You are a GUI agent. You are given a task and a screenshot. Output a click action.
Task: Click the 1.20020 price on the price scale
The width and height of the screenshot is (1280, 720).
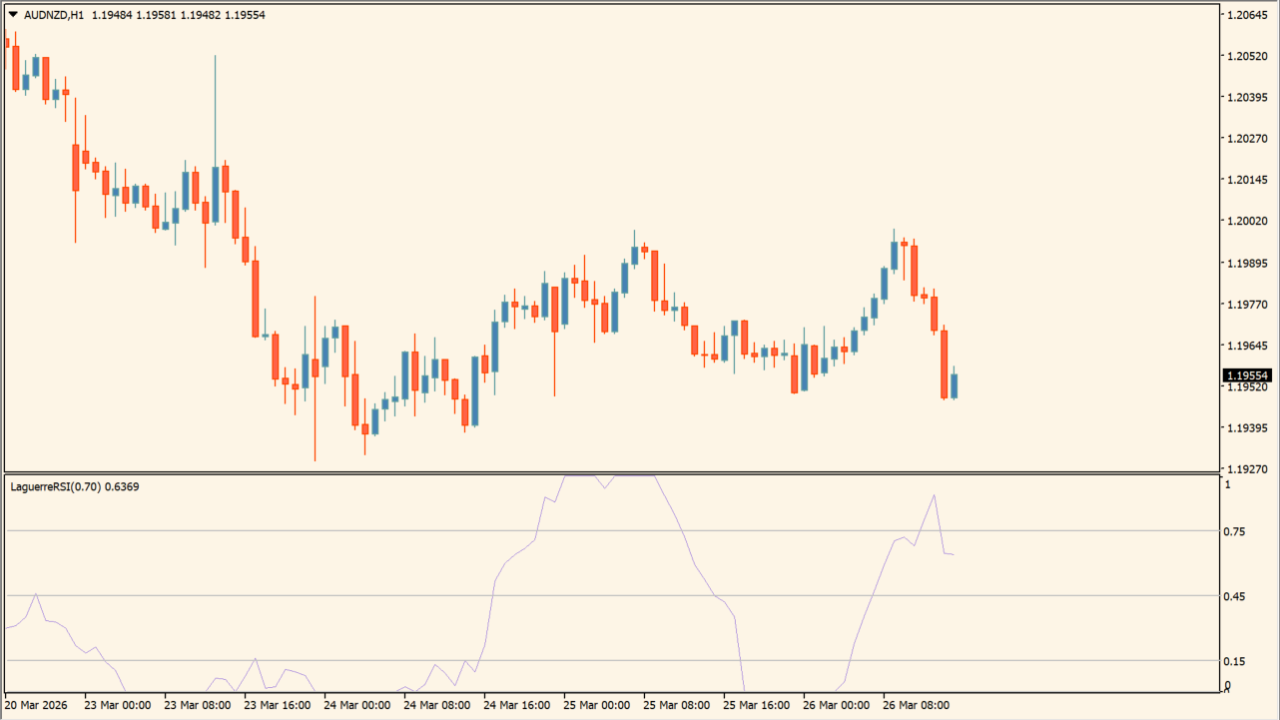pyautogui.click(x=1246, y=221)
